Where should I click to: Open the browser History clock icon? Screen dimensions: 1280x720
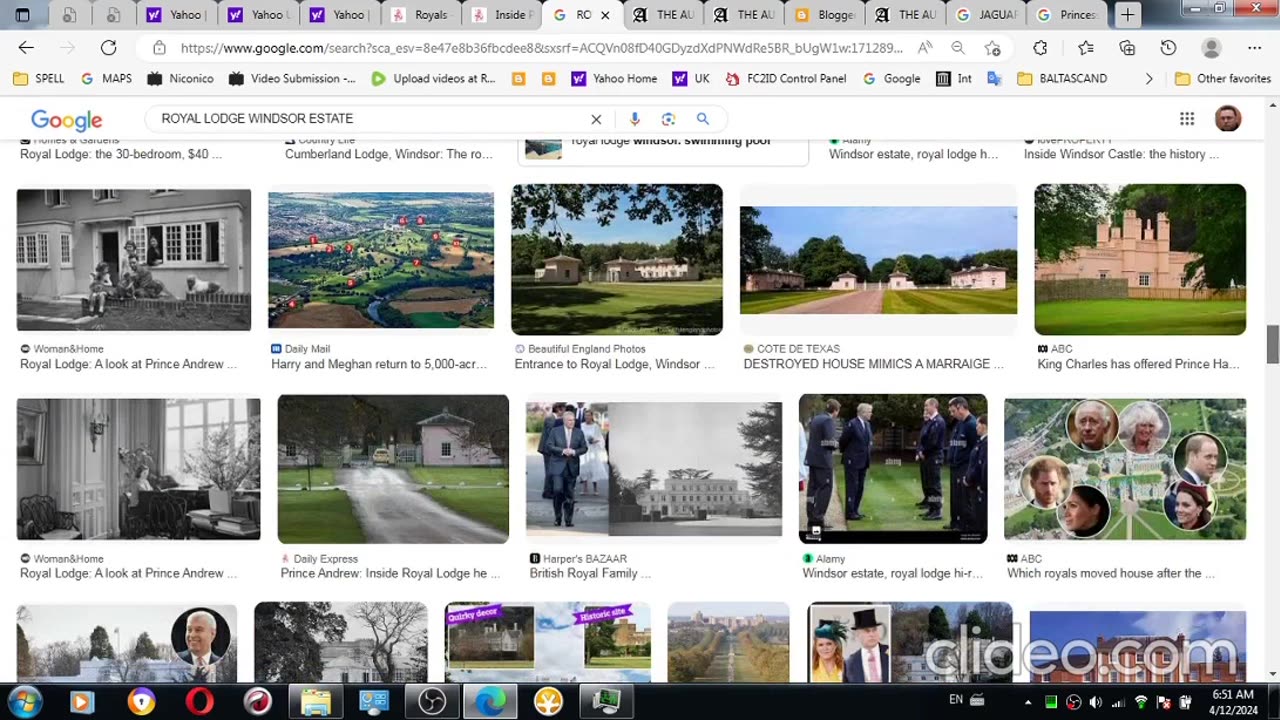coord(1168,48)
